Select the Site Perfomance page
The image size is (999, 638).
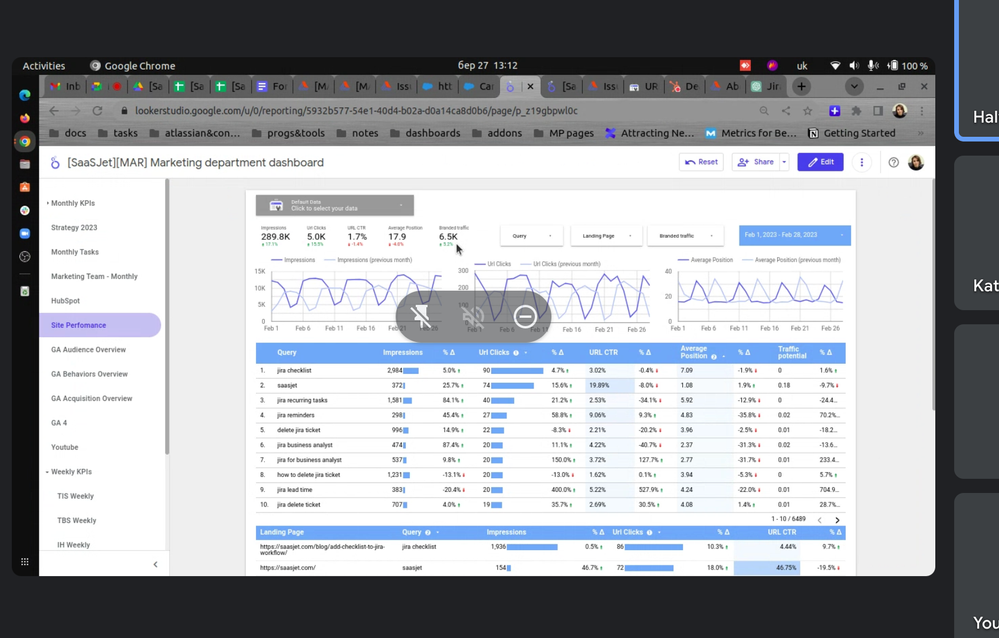pos(100,325)
